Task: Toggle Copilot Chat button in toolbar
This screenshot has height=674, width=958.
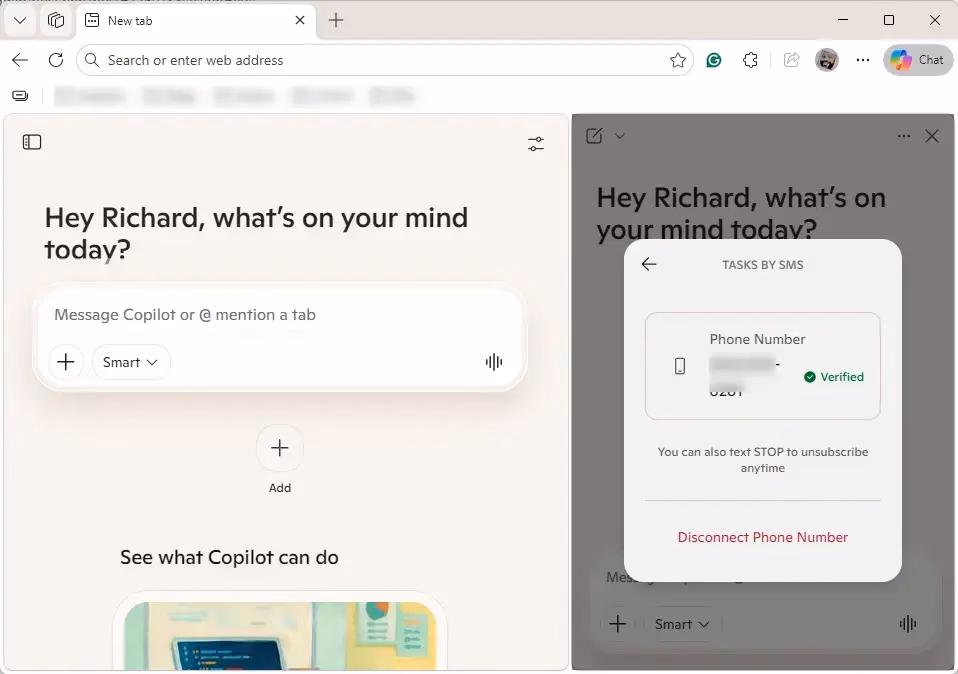Action: (x=917, y=60)
